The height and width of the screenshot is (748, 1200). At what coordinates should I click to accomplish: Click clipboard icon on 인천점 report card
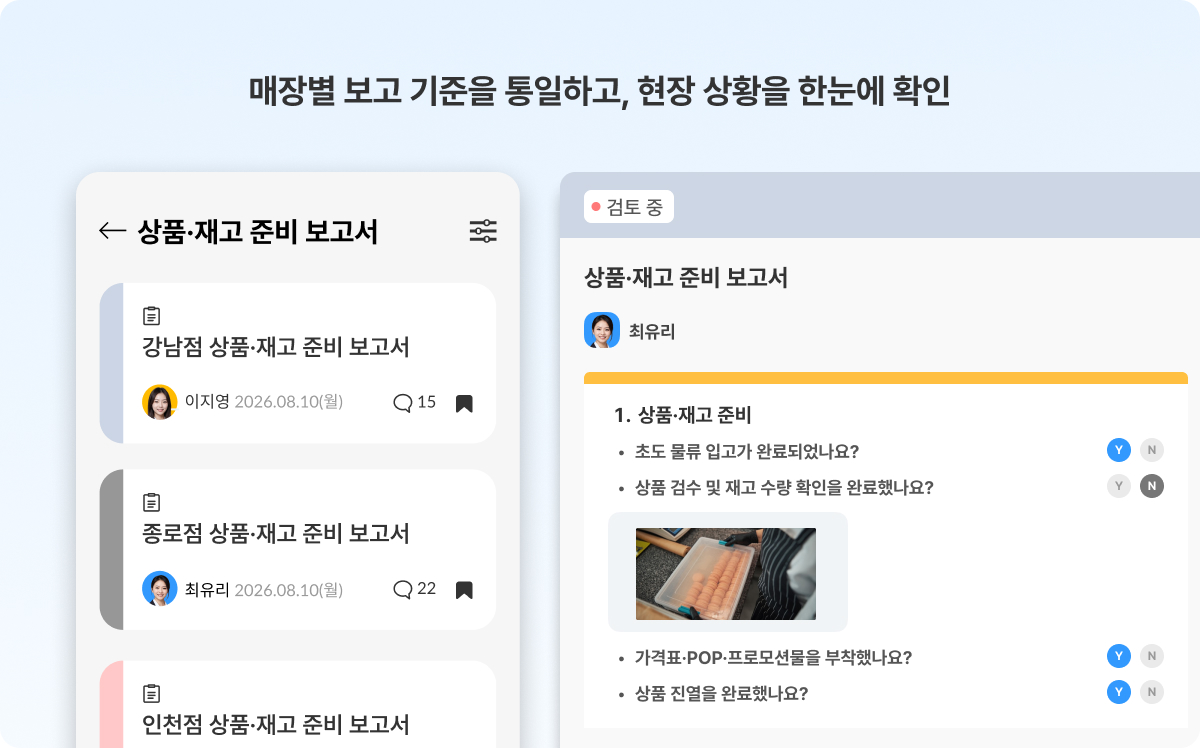(152, 693)
